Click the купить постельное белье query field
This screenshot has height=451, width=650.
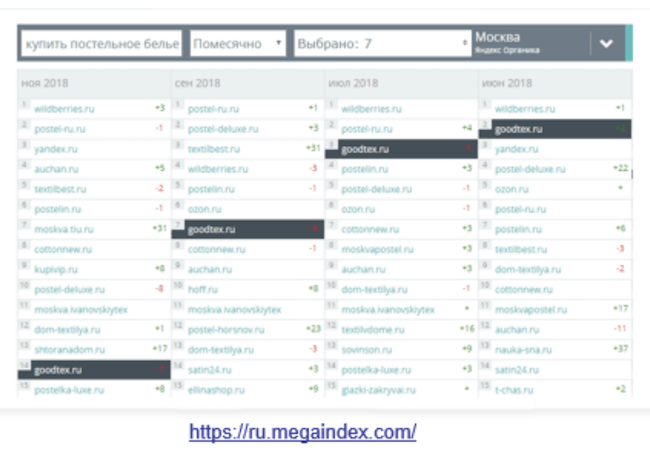102,44
